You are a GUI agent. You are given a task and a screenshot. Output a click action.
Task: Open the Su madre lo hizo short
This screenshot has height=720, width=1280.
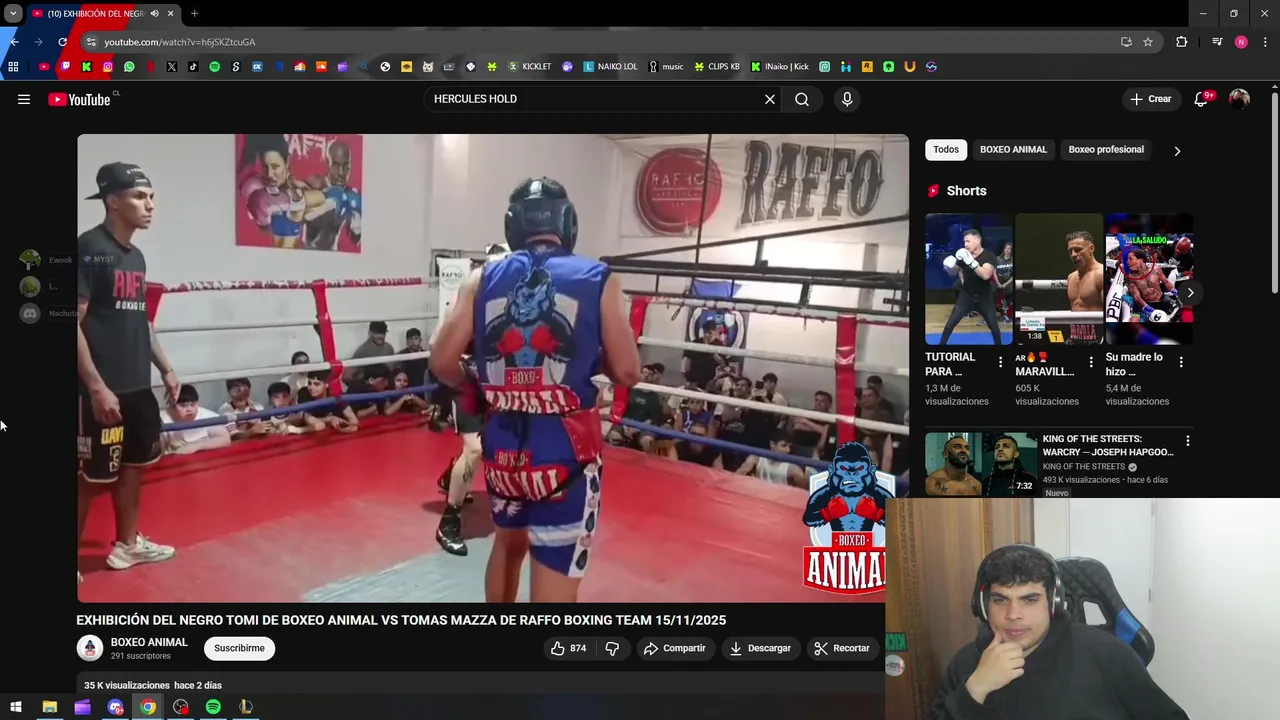(x=1149, y=278)
